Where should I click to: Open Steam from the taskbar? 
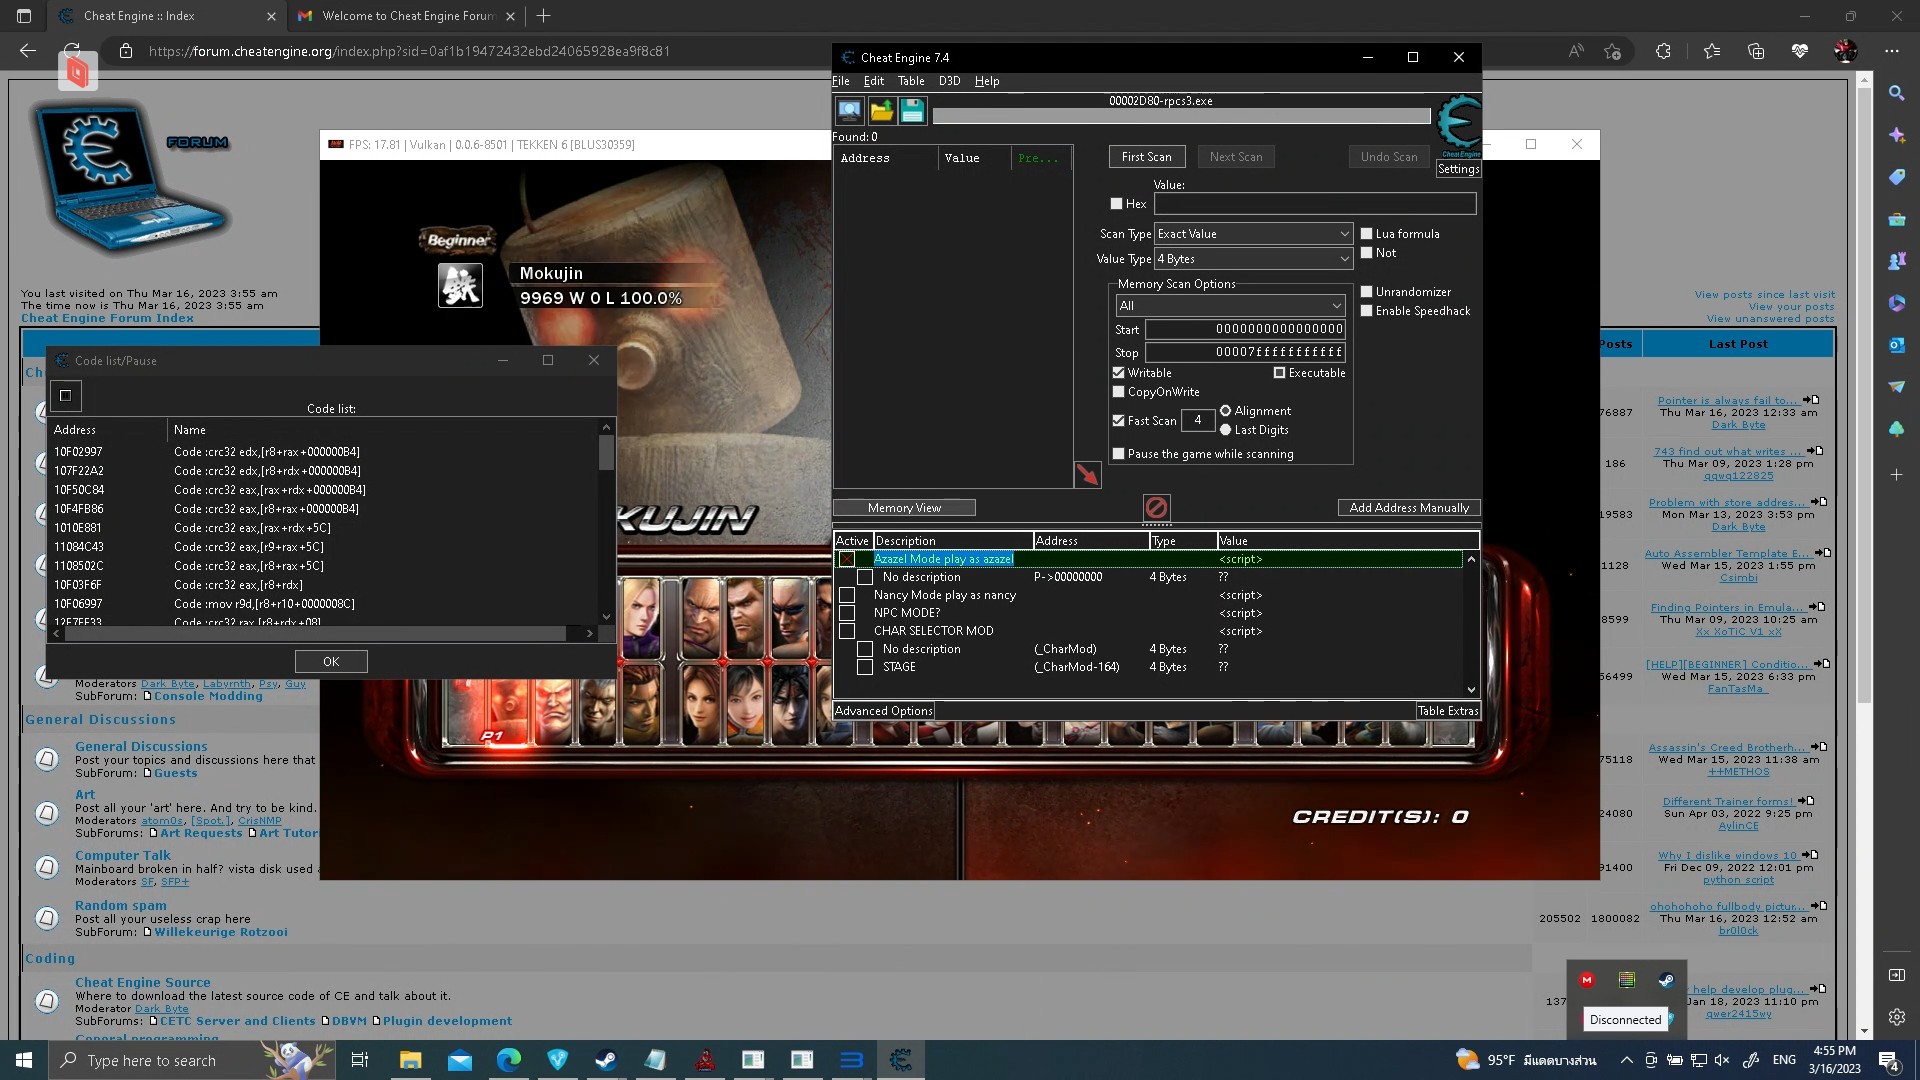[606, 1060]
